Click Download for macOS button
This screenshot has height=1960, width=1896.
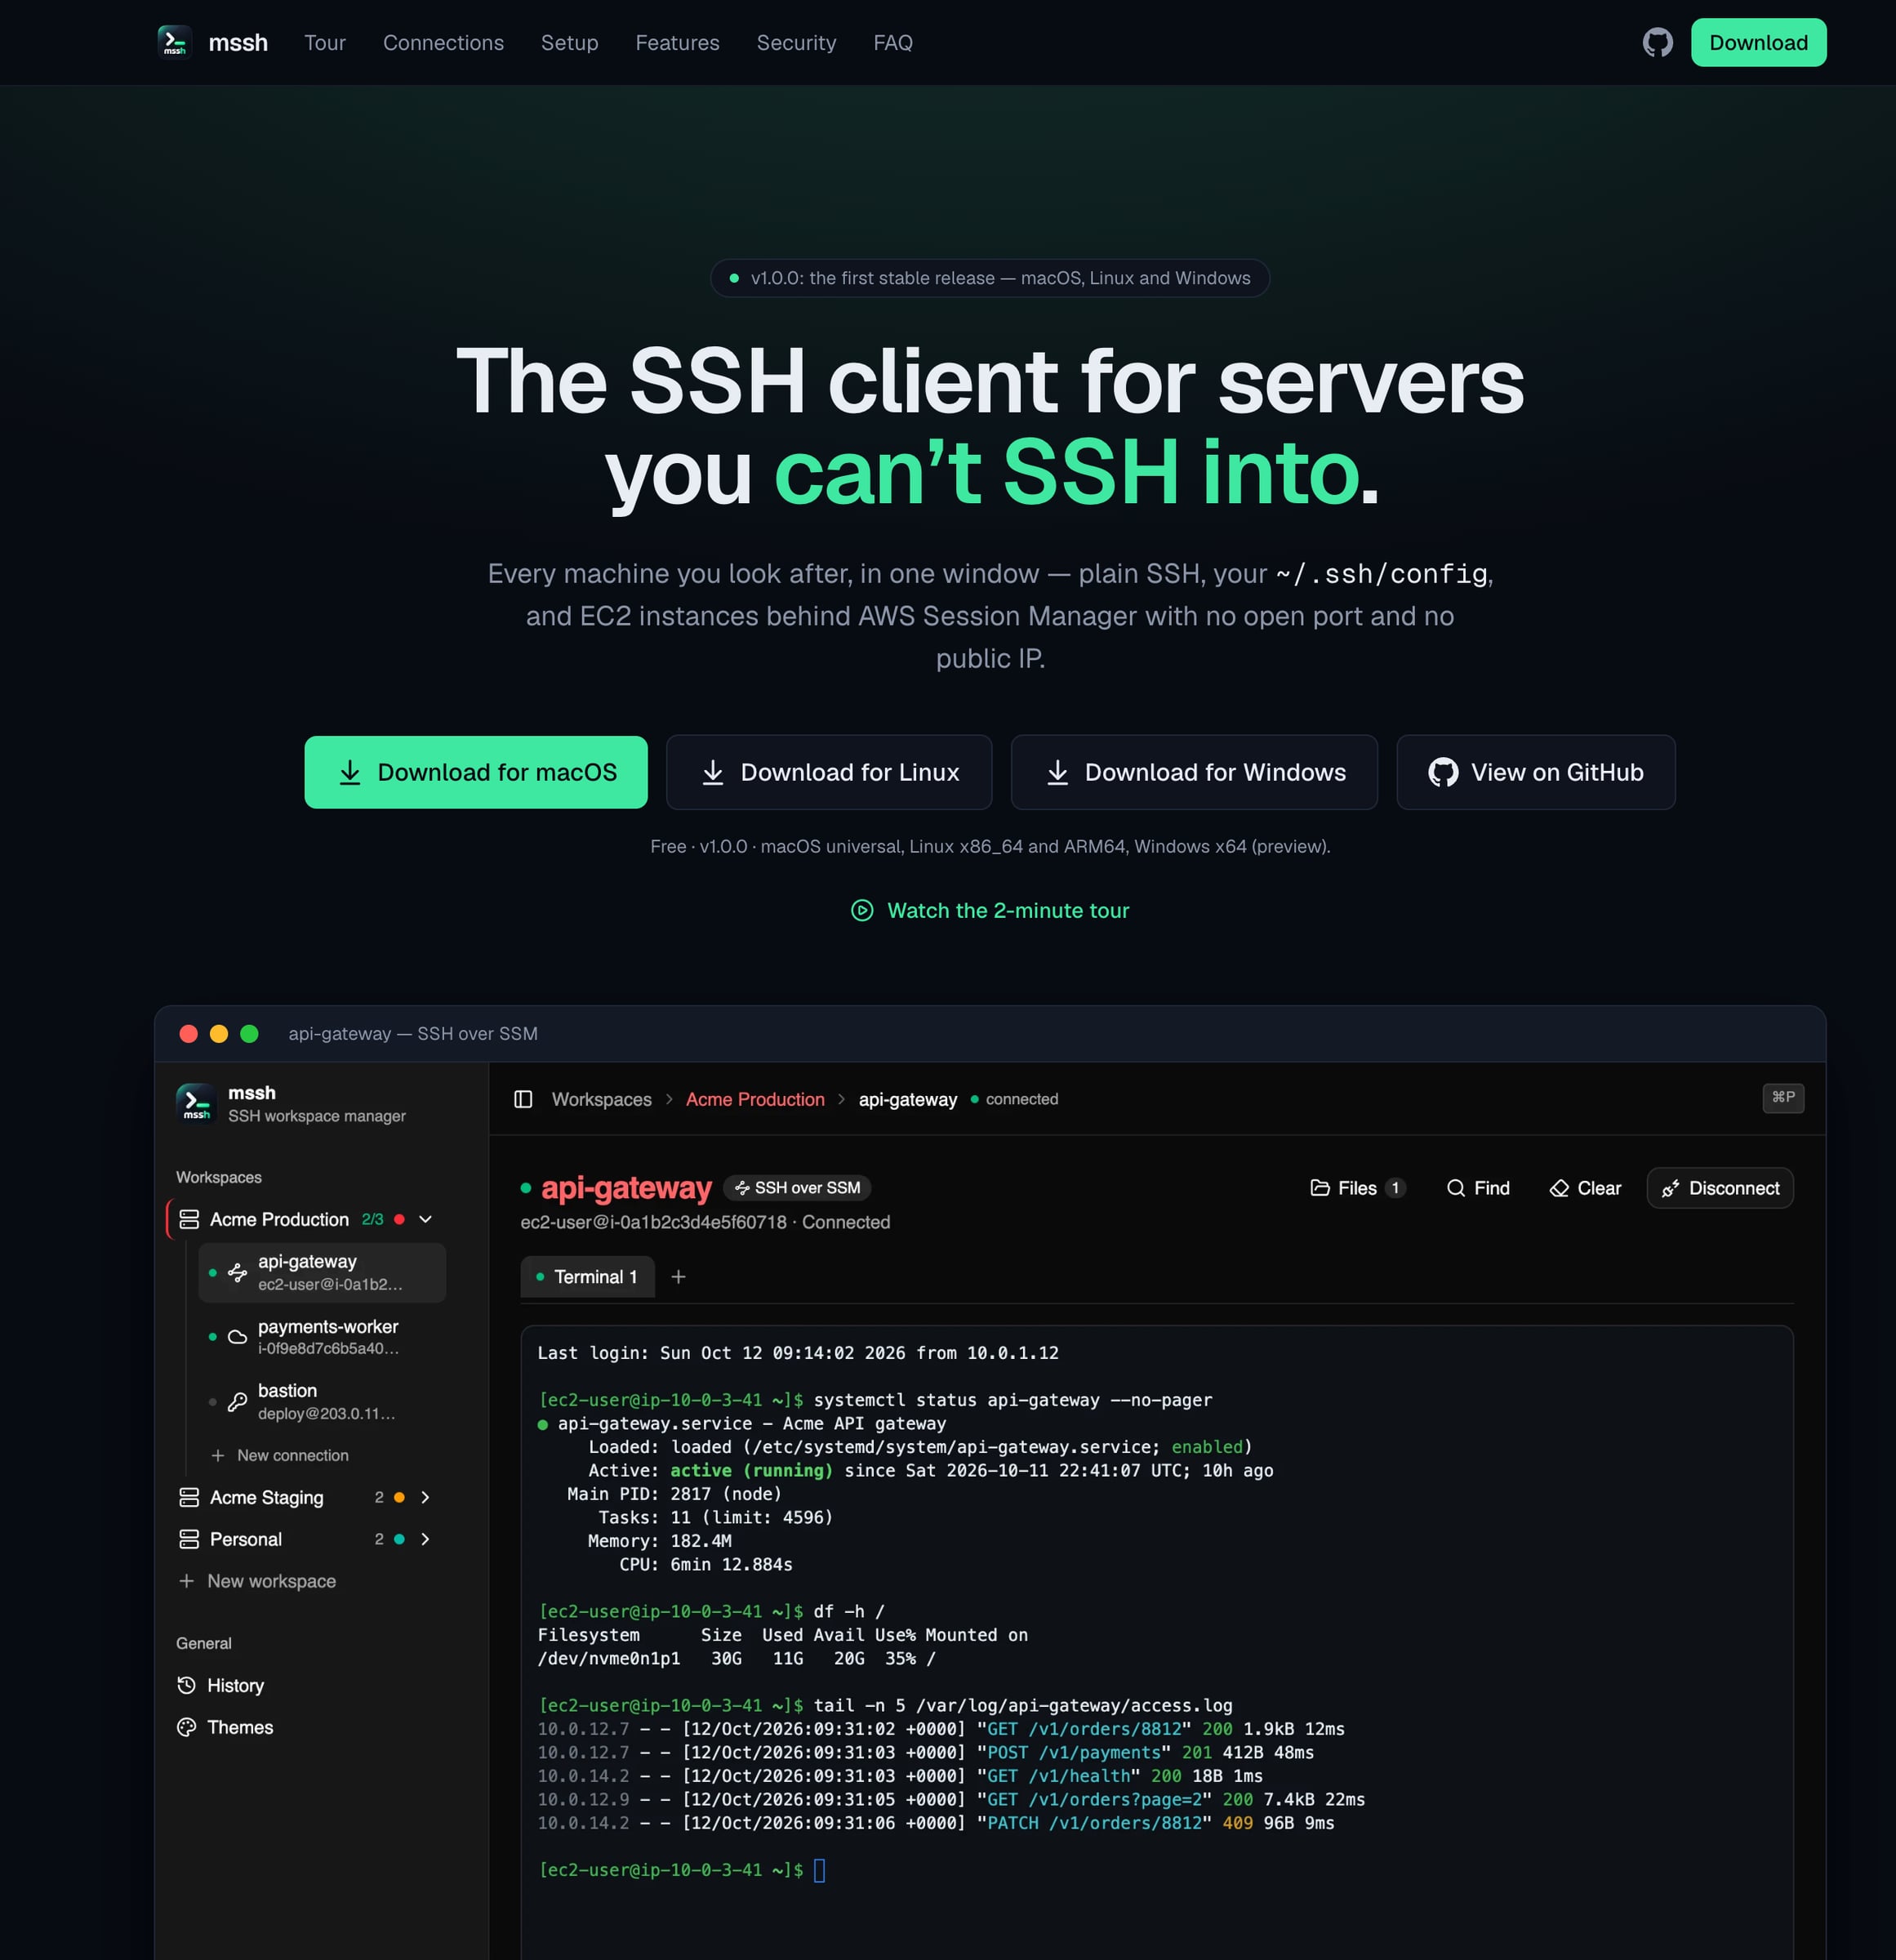click(476, 772)
